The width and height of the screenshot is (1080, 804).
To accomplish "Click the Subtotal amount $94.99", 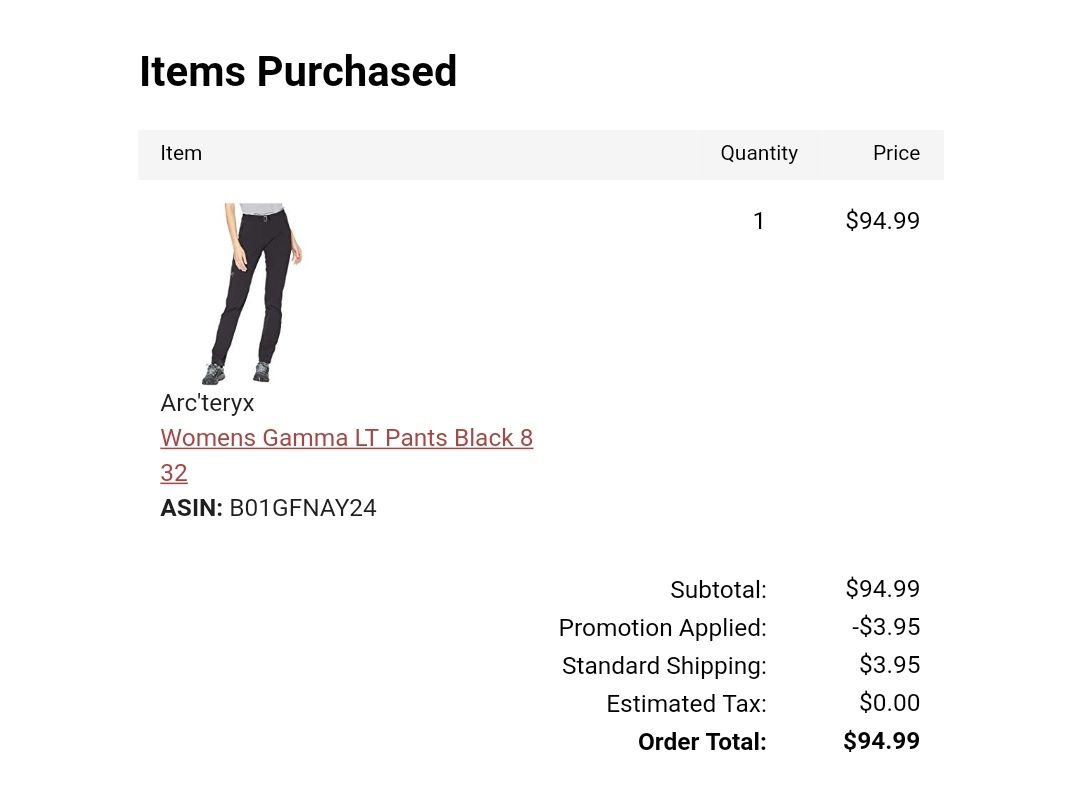I will [x=882, y=588].
